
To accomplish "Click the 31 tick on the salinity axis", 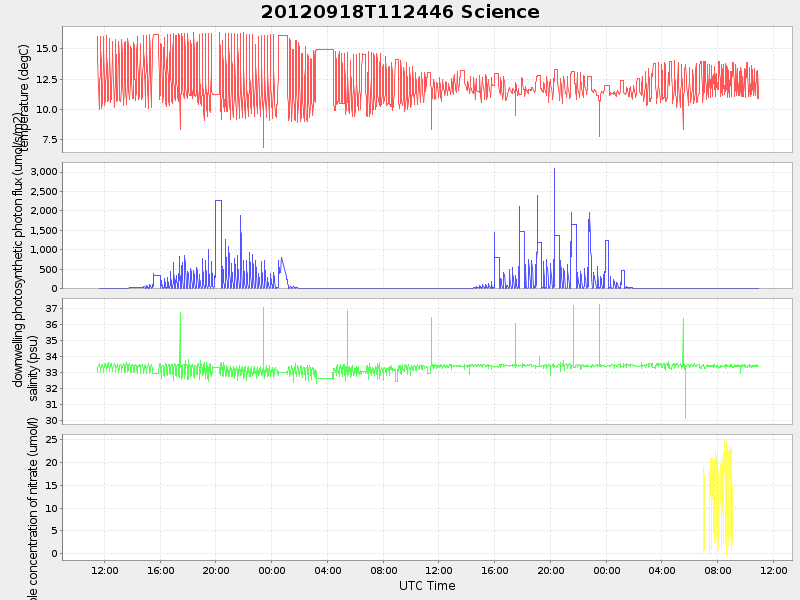I will [53, 405].
